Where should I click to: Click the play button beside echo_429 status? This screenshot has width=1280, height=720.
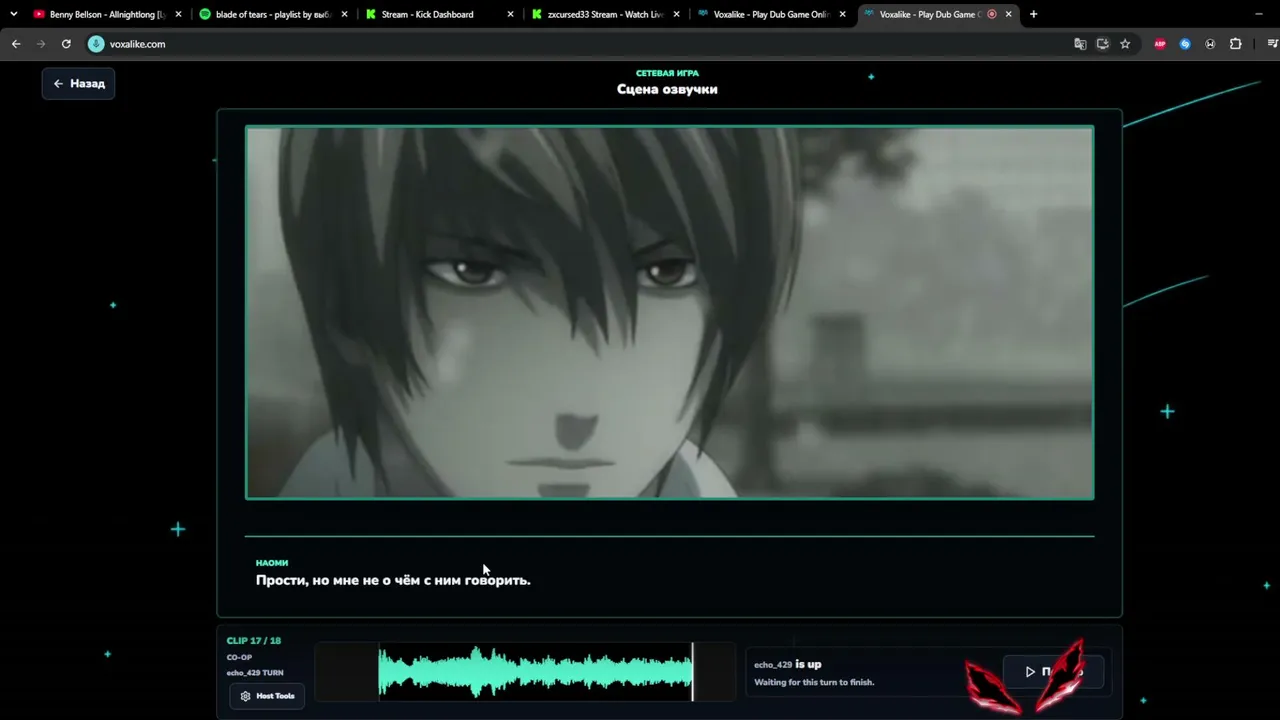1053,672
